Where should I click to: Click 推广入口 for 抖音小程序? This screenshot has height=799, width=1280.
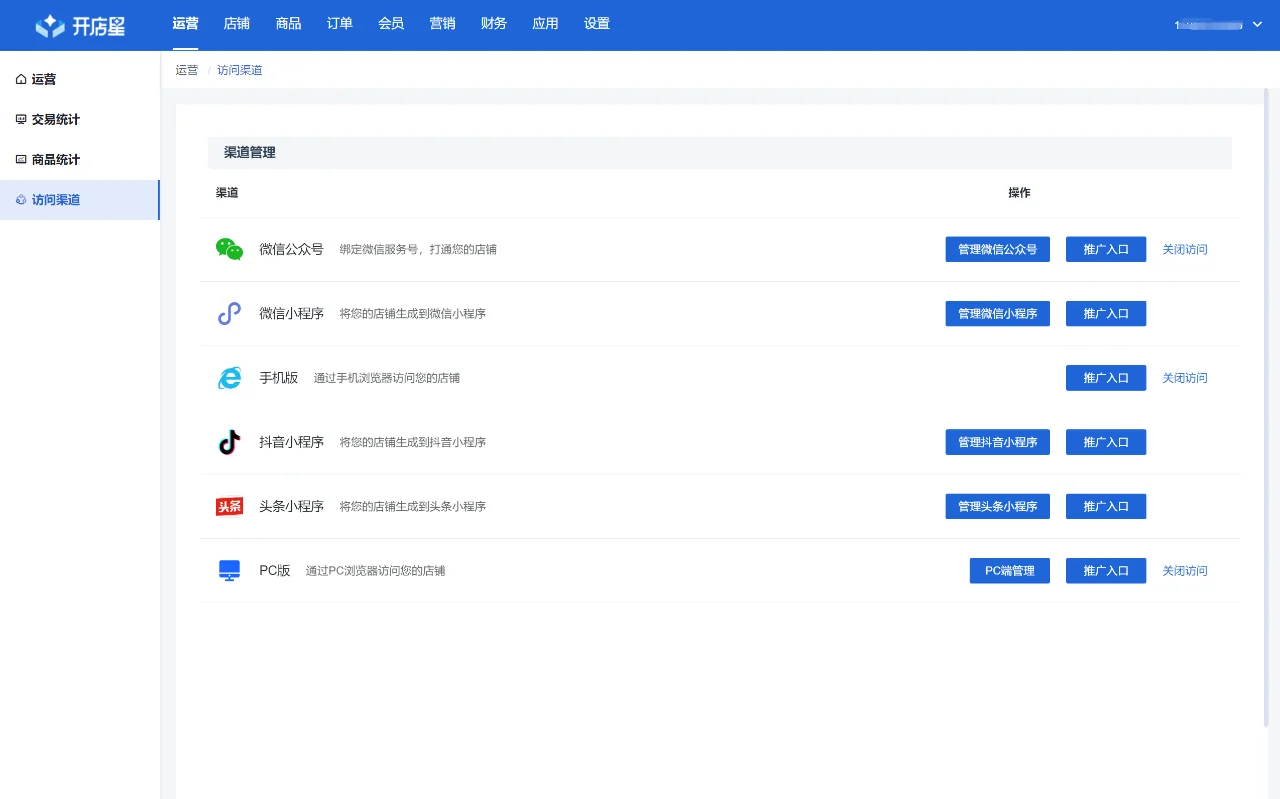click(x=1106, y=442)
